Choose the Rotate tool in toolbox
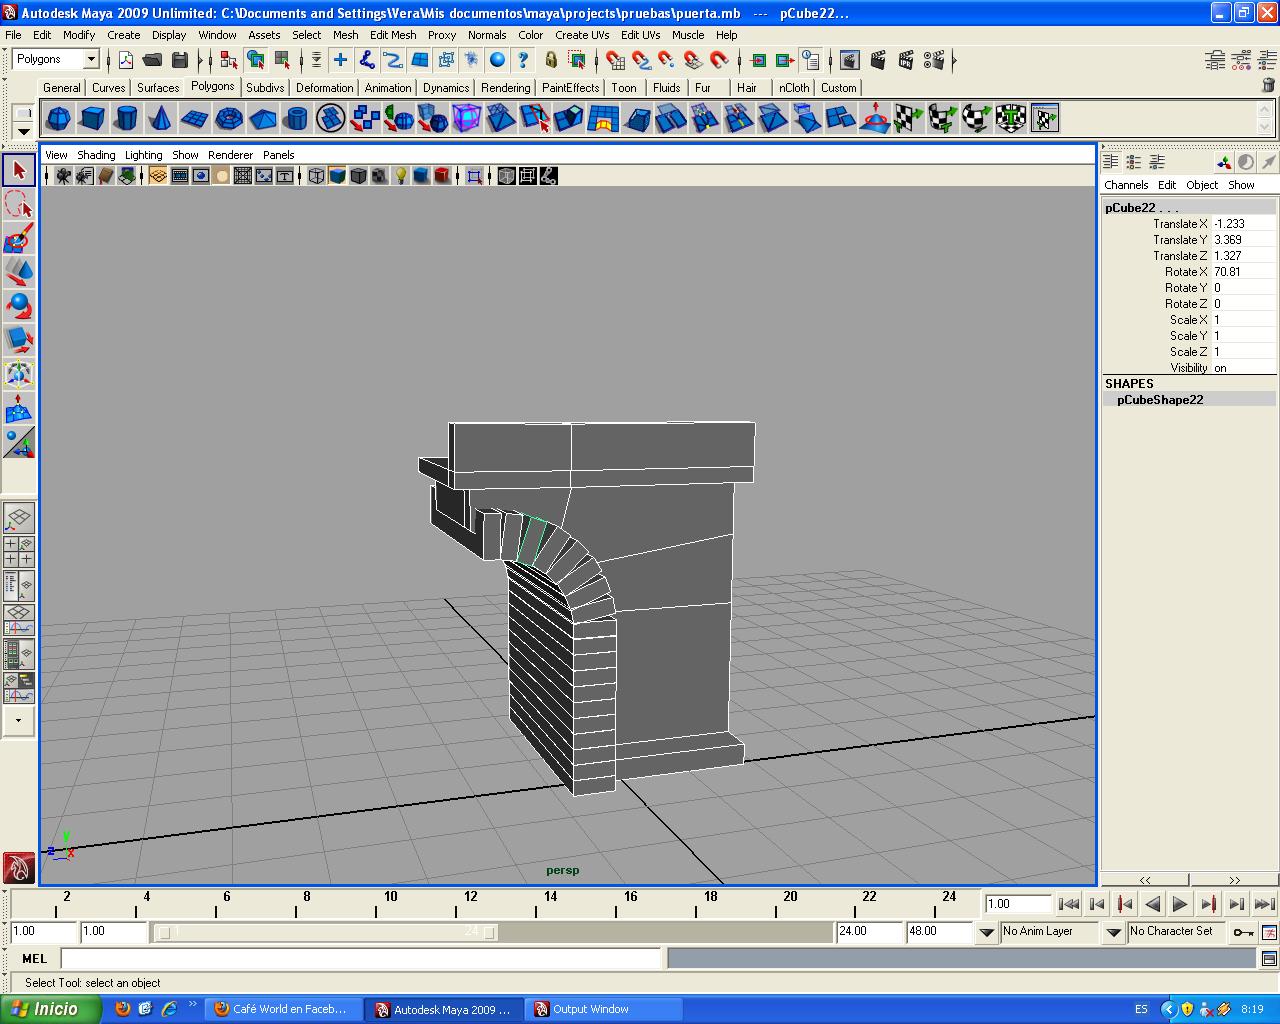Viewport: 1280px width, 1024px height. tap(18, 306)
